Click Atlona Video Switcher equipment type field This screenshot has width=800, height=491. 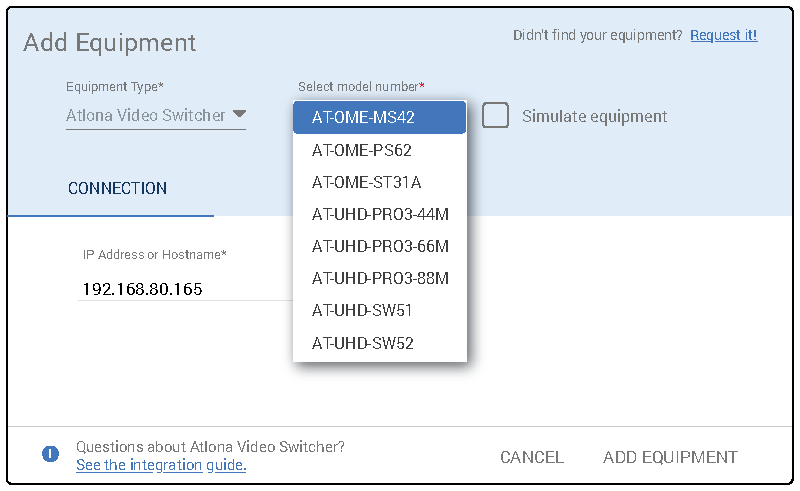[146, 115]
